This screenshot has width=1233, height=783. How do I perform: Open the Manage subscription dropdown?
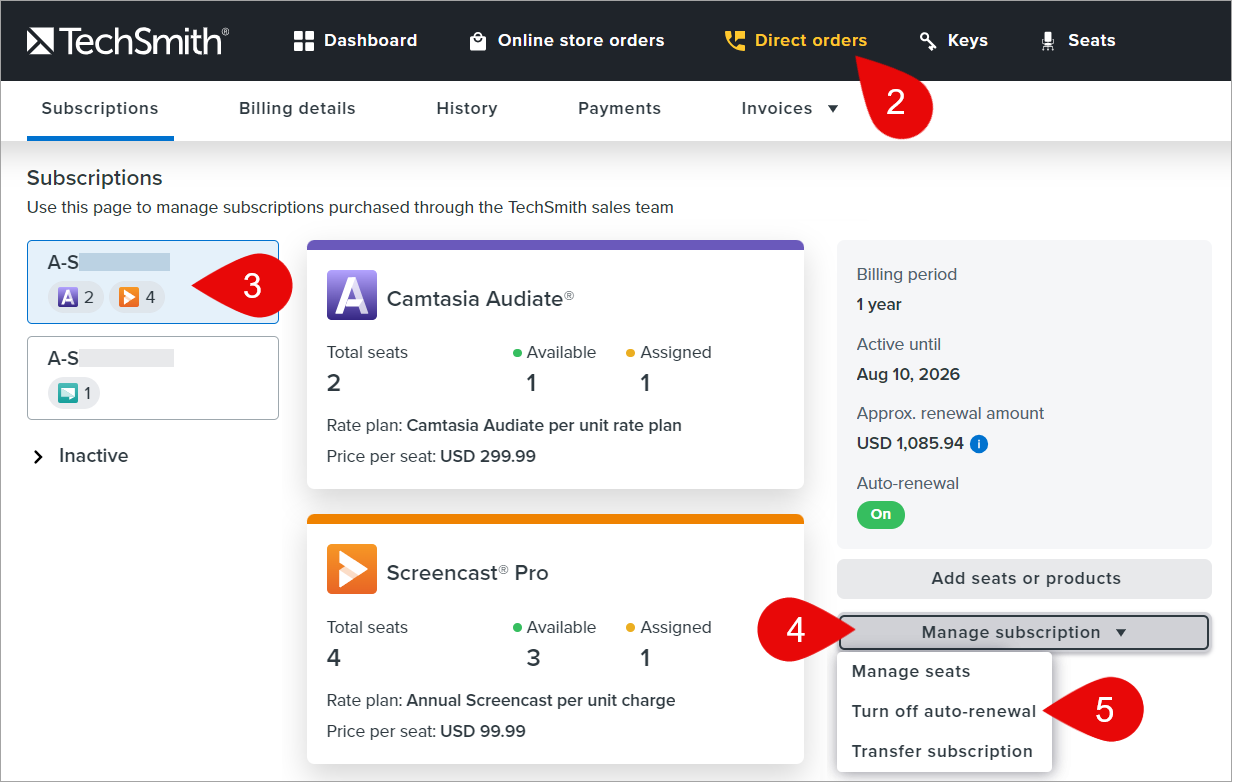(x=1024, y=633)
